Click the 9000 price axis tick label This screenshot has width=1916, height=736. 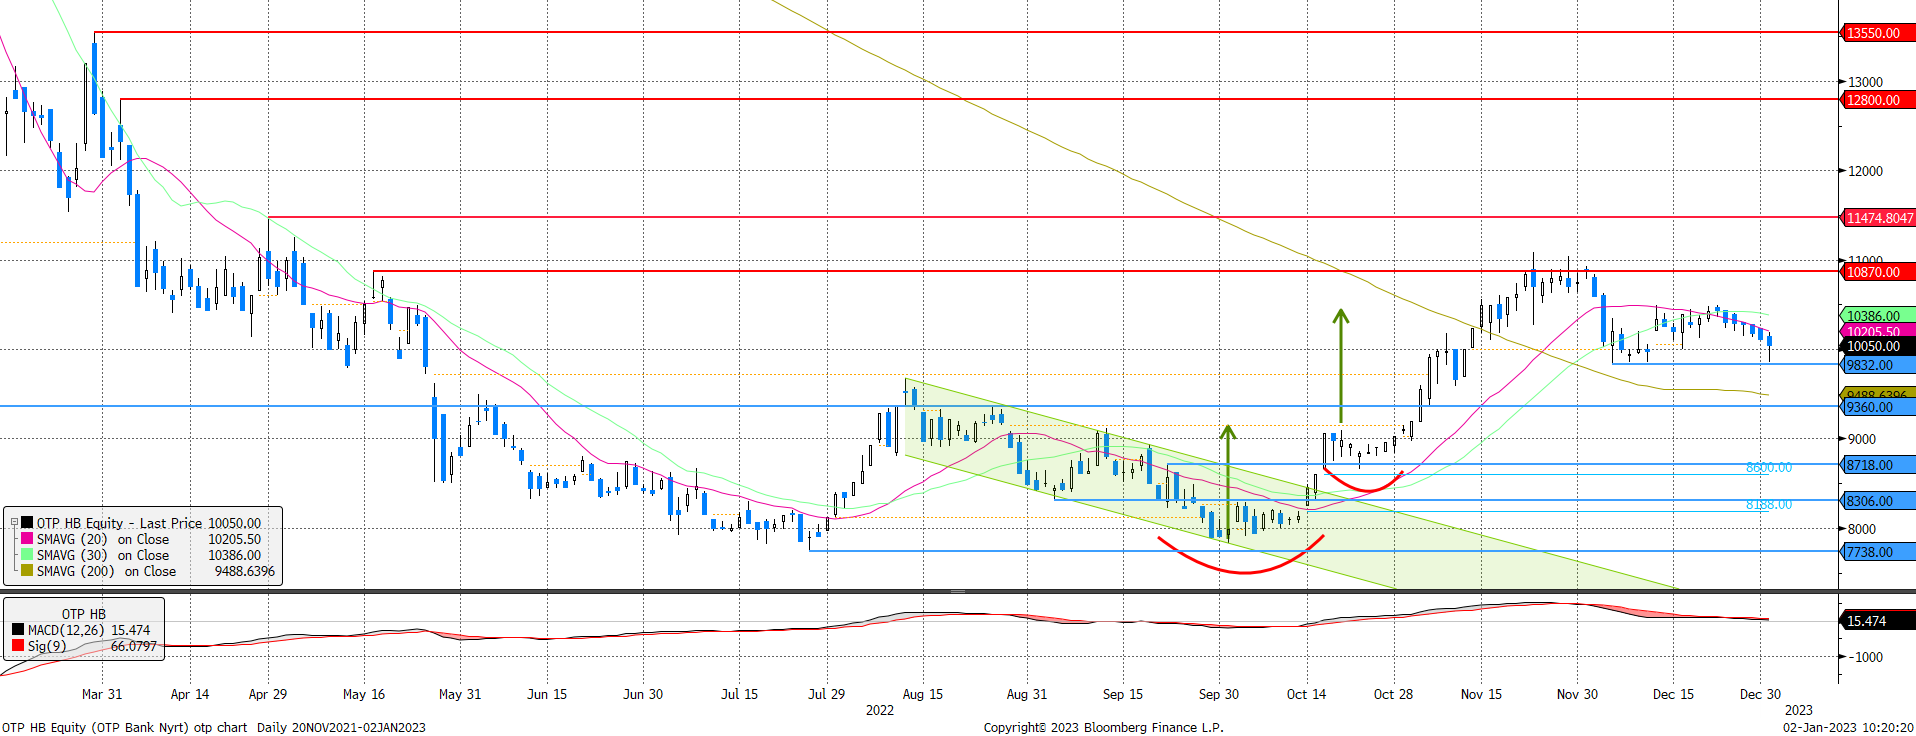[1861, 439]
